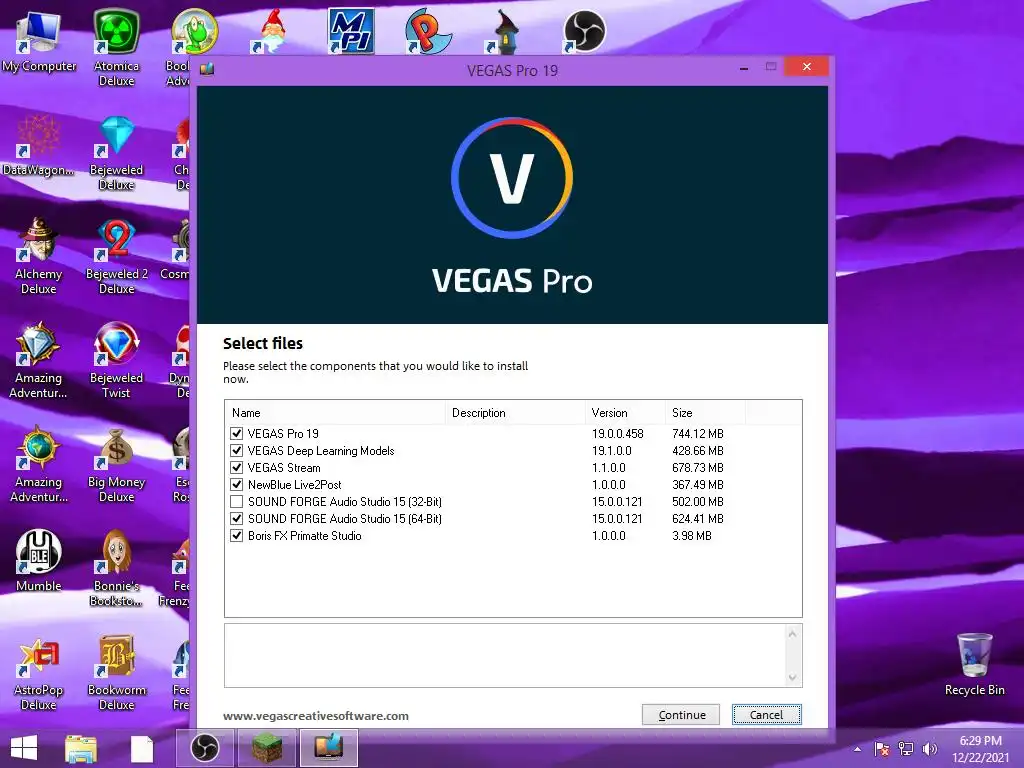Screen dimensions: 1024x768
Task: Click description box scroll down arrow
Action: 793,677
